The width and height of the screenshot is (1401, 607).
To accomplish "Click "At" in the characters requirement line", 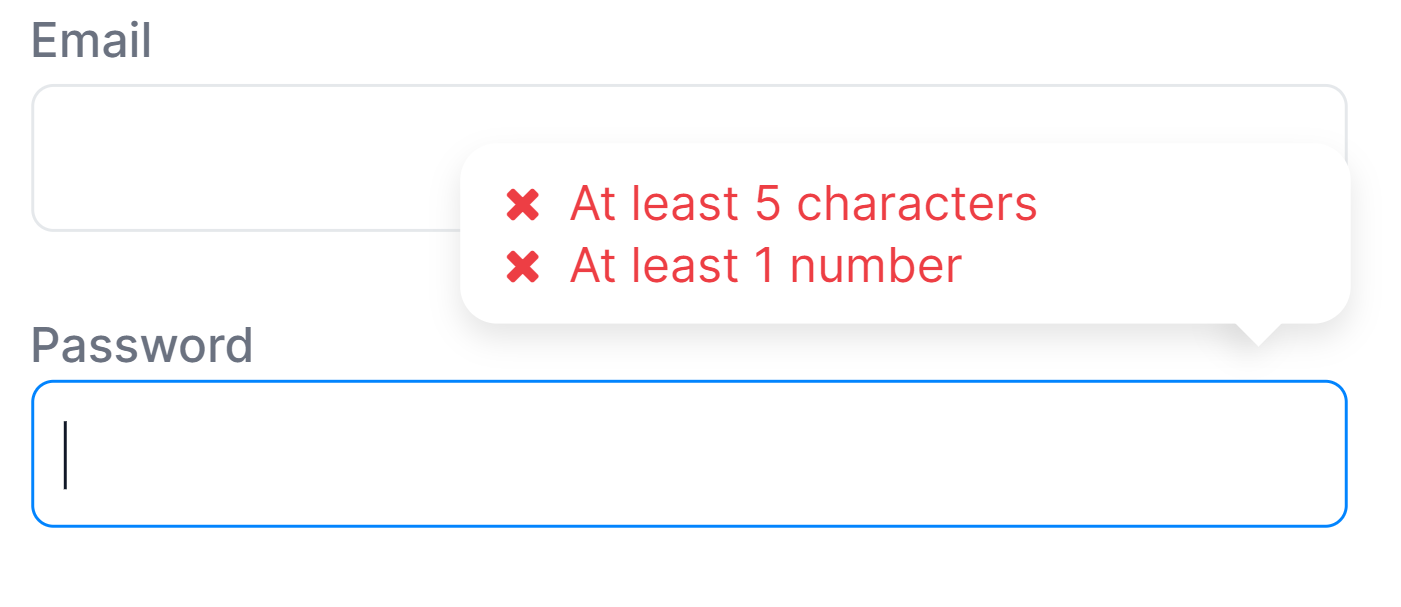I will coord(594,204).
